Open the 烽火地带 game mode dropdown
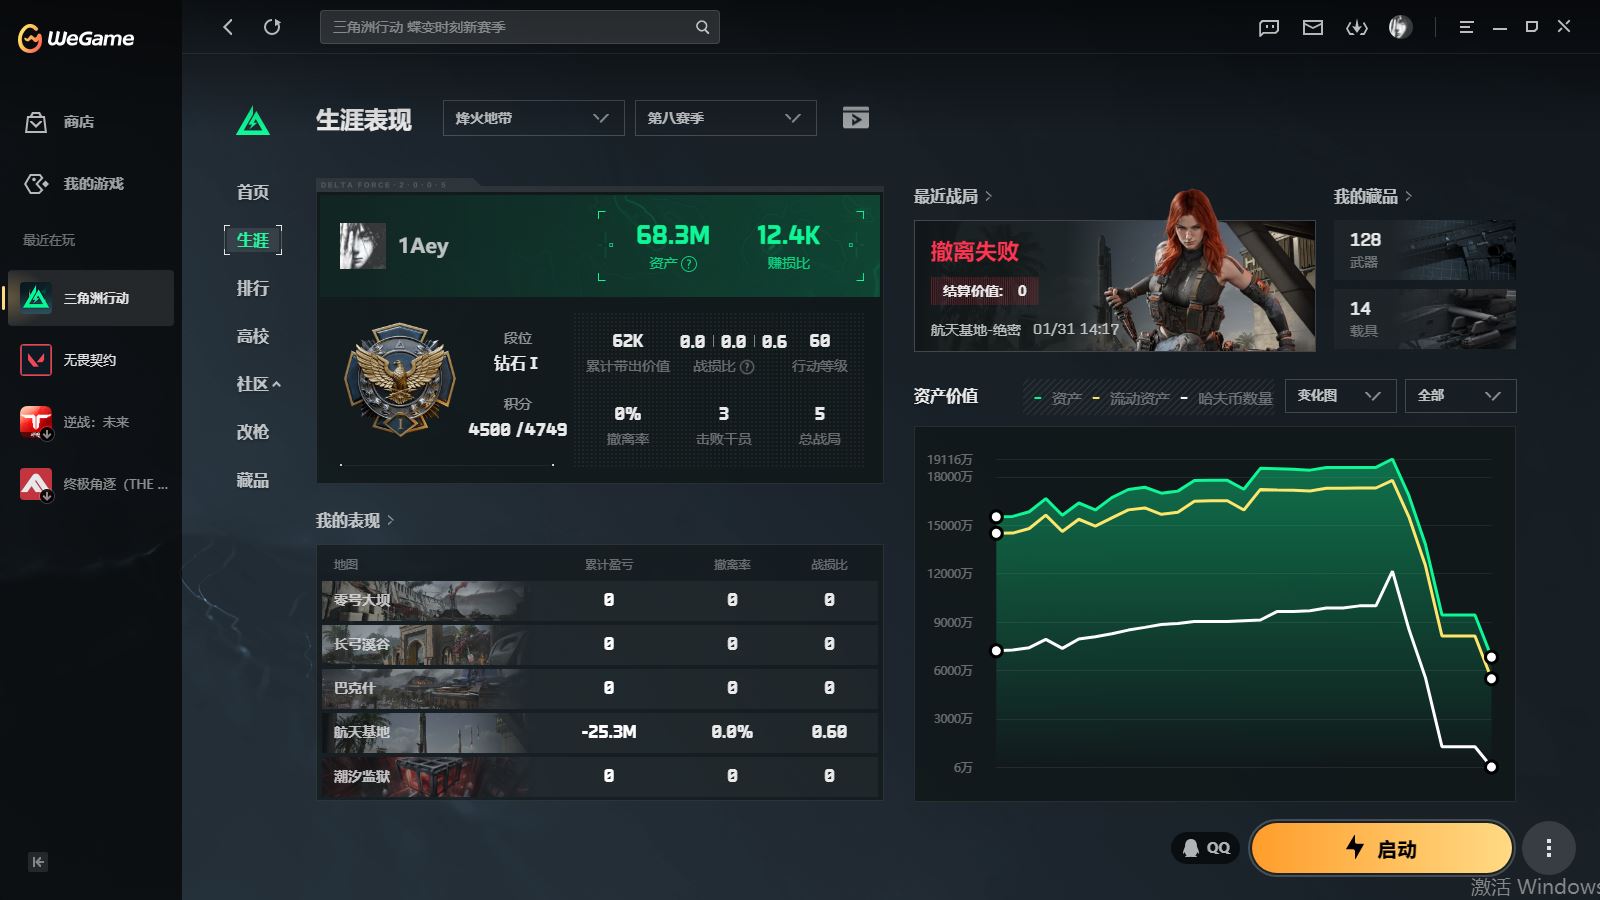This screenshot has height=900, width=1600. click(x=533, y=118)
